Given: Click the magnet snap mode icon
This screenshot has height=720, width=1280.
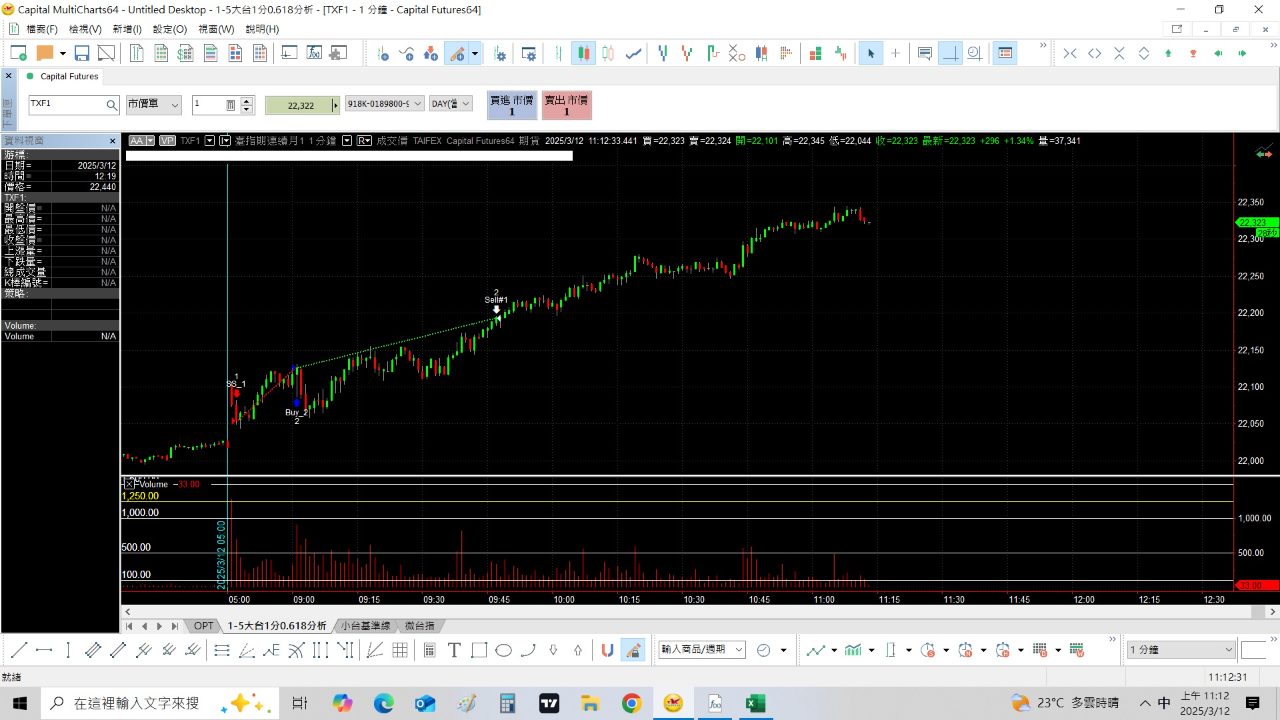Looking at the screenshot, I should click(x=607, y=650).
